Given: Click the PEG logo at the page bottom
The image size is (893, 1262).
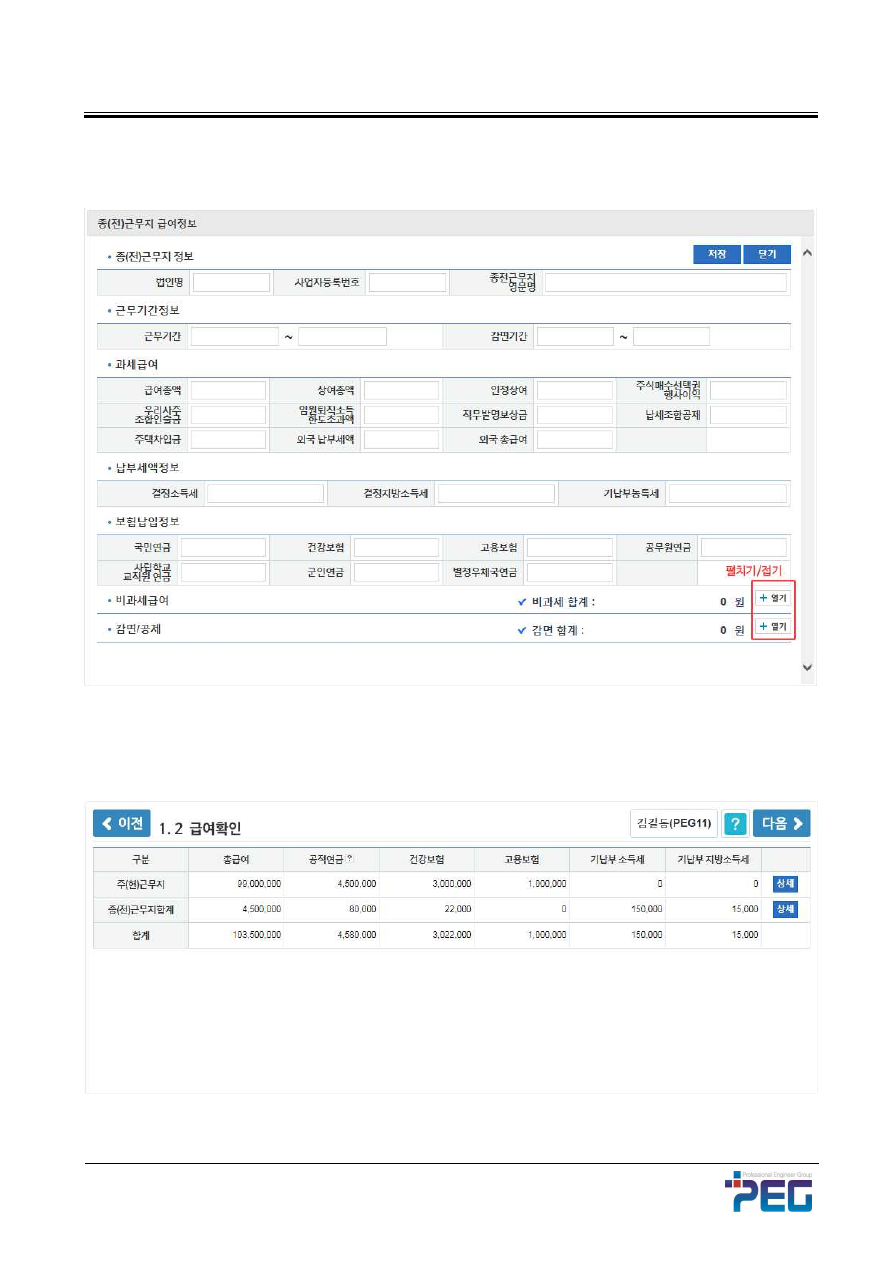Looking at the screenshot, I should pos(768,1192).
